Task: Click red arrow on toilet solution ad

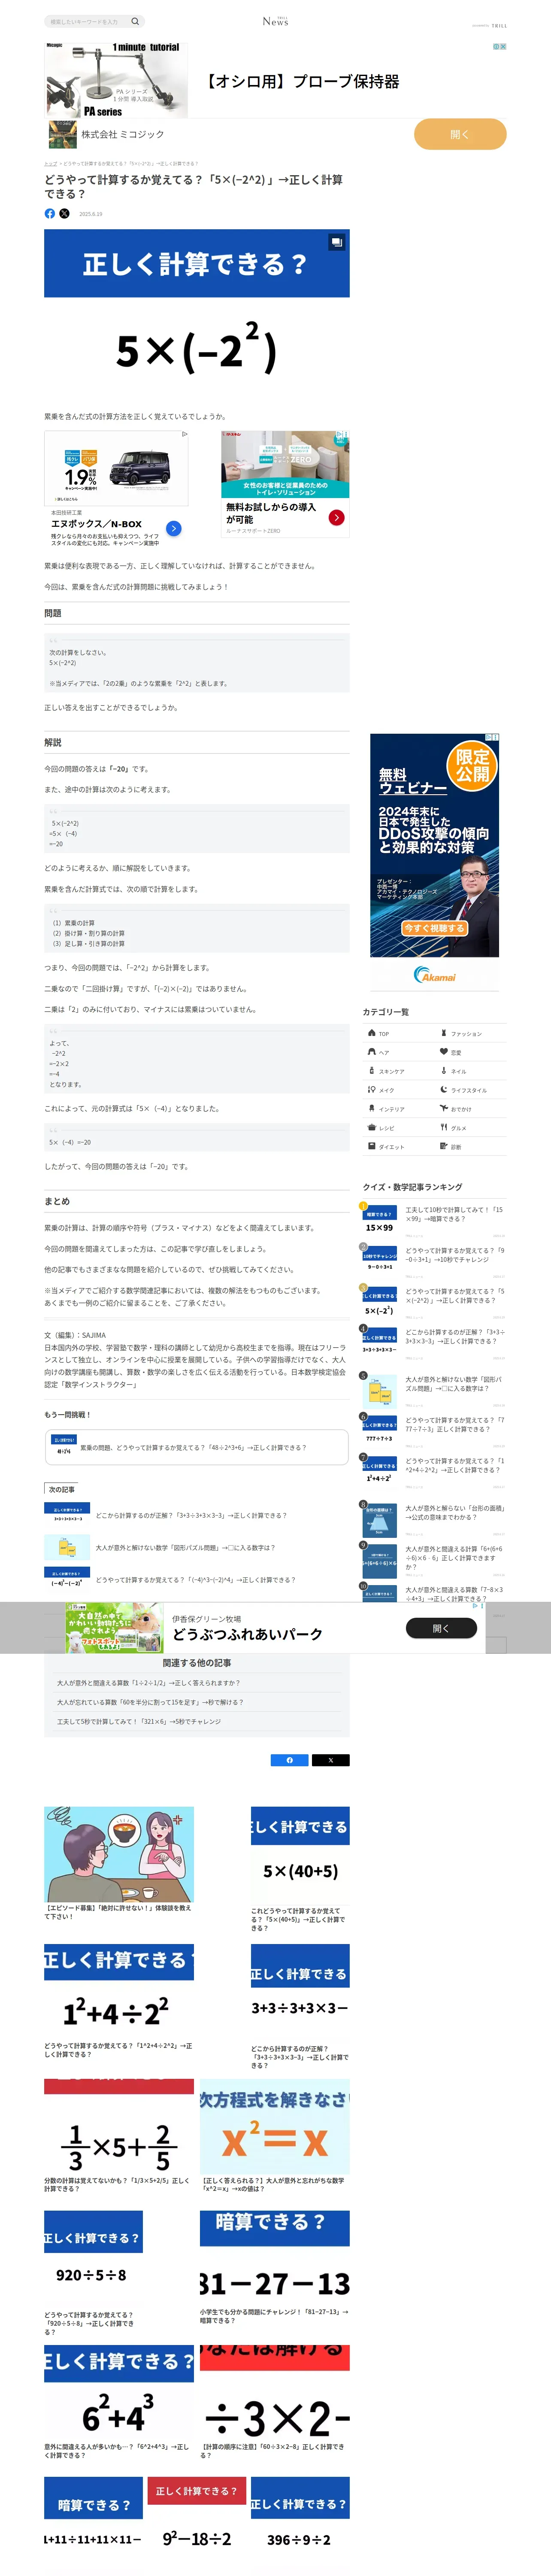Action: point(337,517)
